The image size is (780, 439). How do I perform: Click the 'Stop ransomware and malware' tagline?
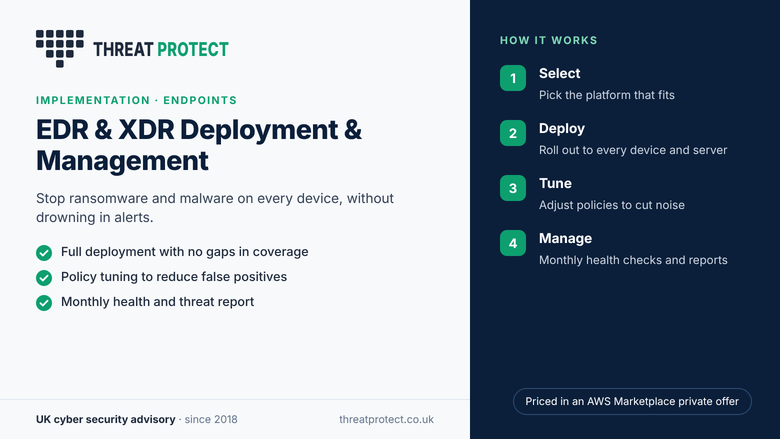tap(215, 208)
